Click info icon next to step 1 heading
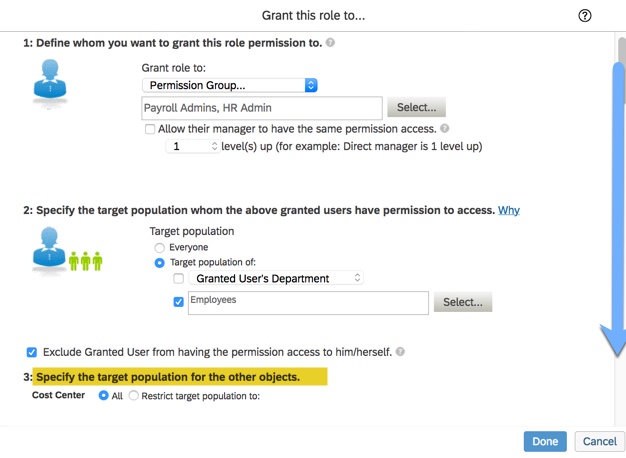626x458 pixels. [x=330, y=44]
